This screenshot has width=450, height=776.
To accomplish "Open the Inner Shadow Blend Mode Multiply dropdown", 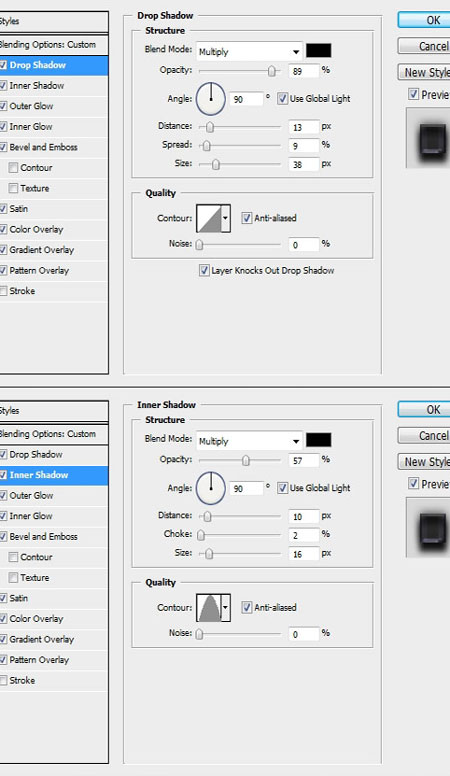I will 249,441.
